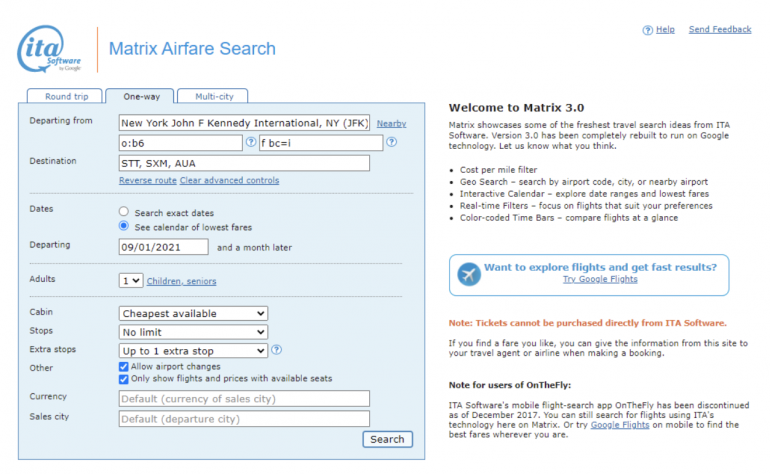Screen dimensions: 770x474
Task: Click the Help question mark icon
Action: pos(647,30)
